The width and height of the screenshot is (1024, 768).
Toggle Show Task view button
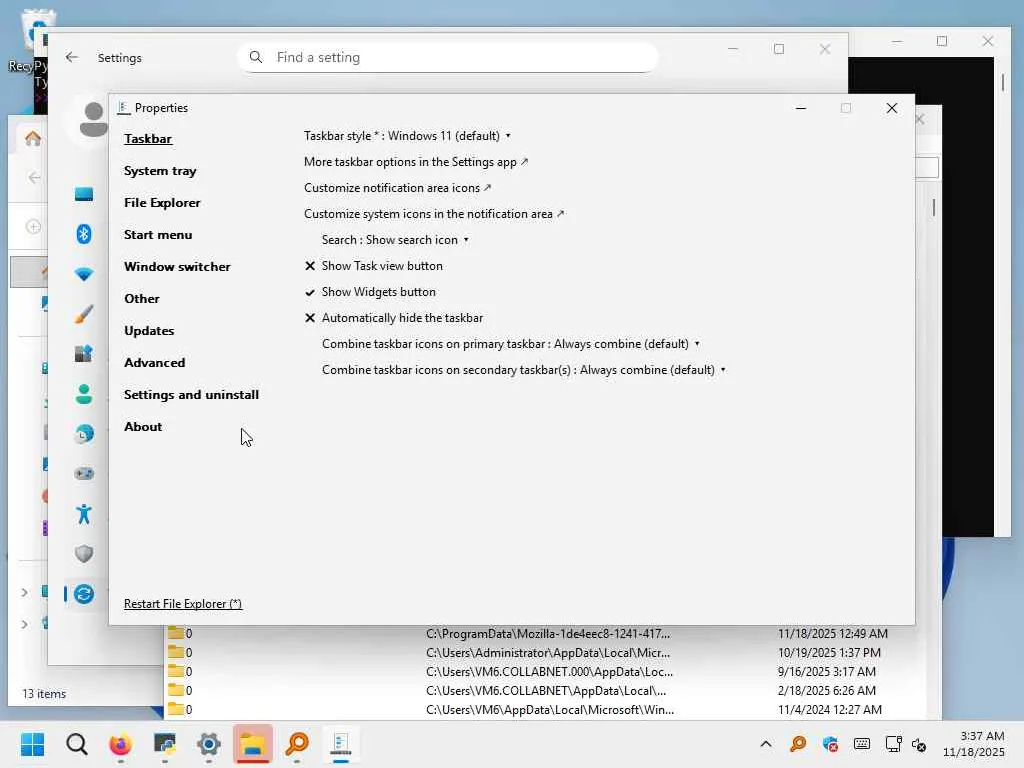click(374, 266)
